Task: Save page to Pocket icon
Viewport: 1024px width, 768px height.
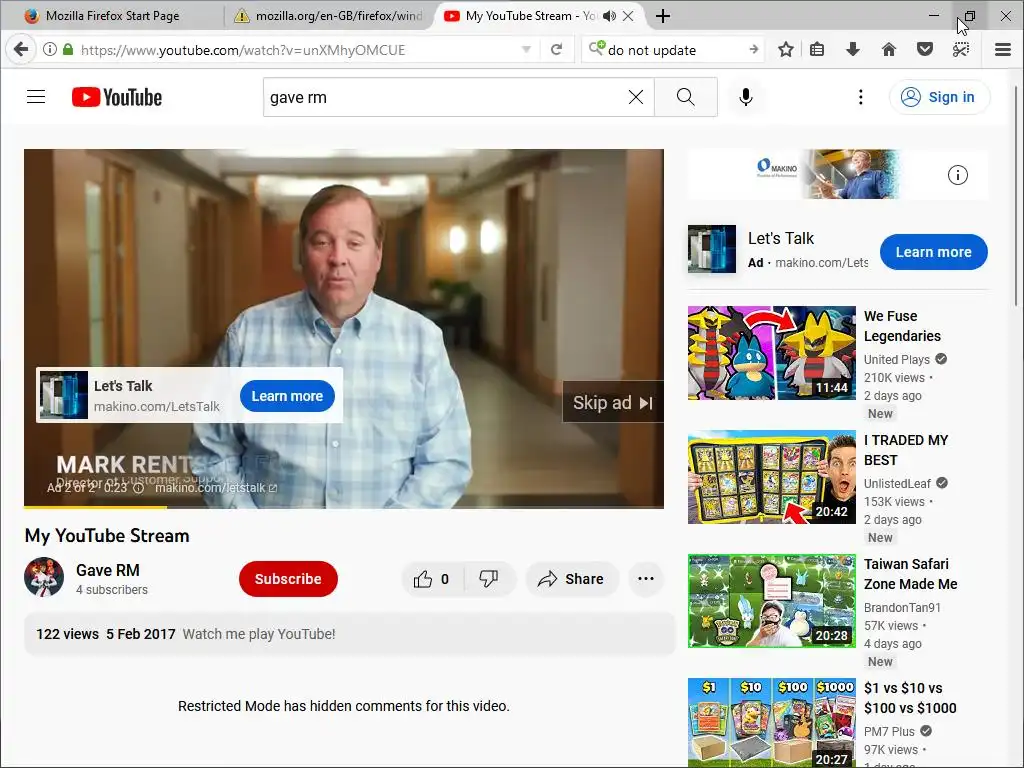Action: coord(925,50)
